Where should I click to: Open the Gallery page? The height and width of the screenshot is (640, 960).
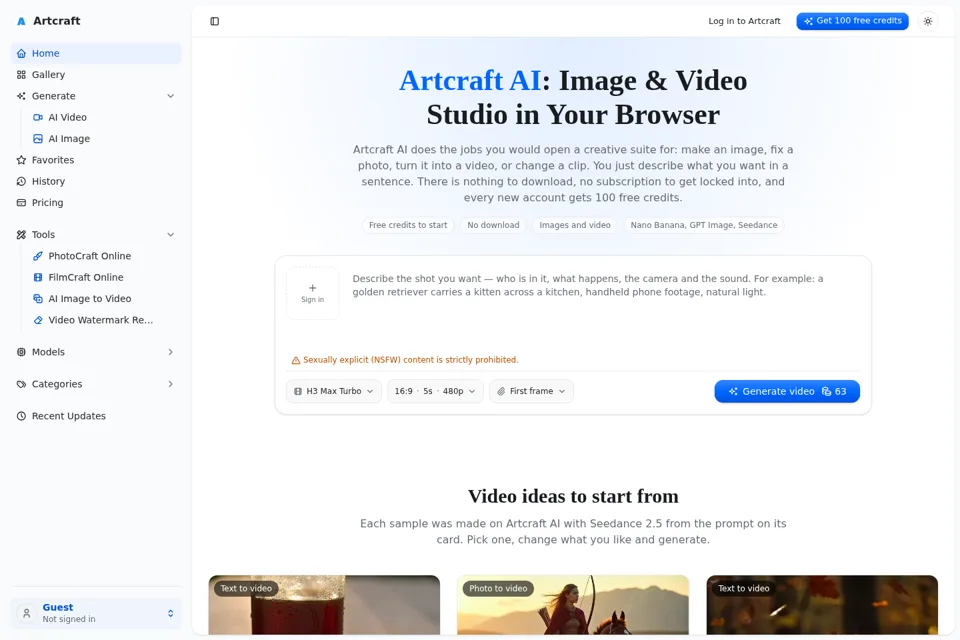tap(96, 75)
